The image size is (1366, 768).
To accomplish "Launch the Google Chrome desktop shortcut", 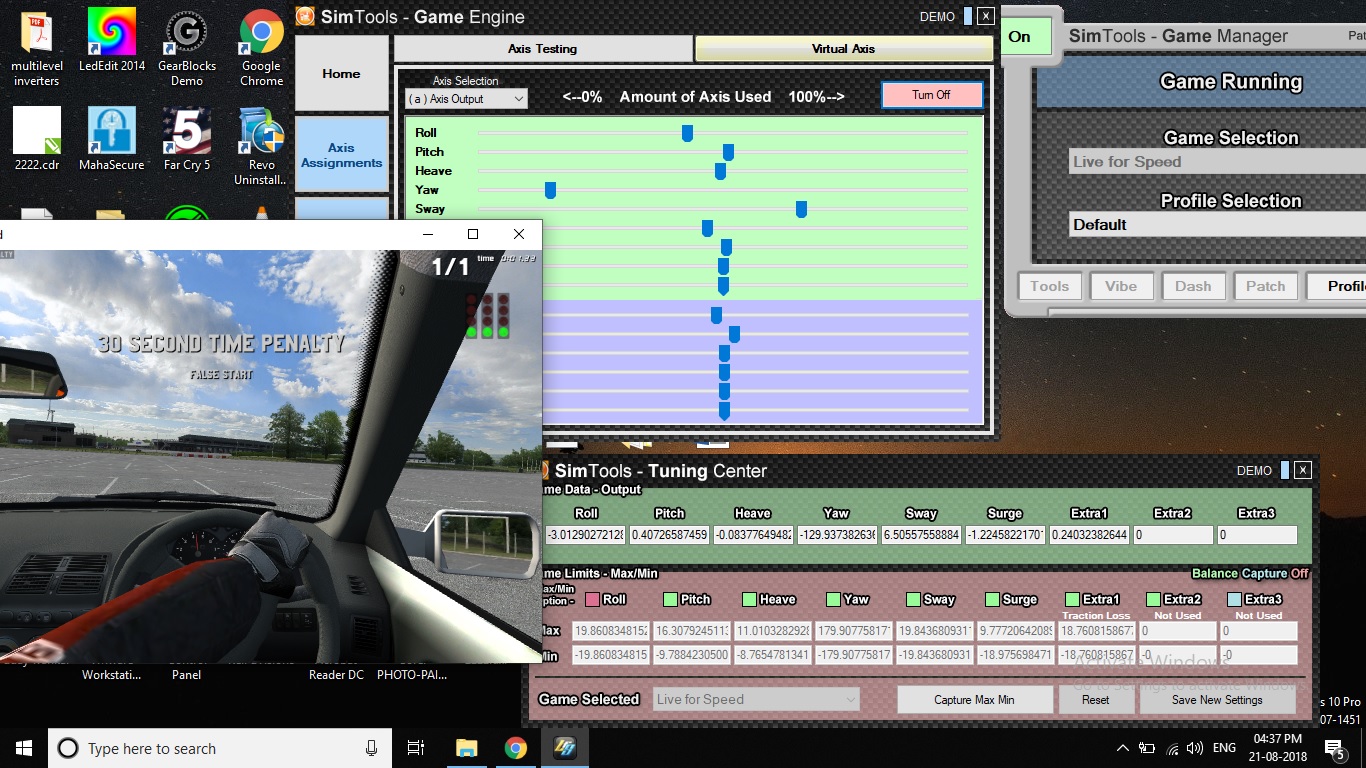I will pyautogui.click(x=261, y=47).
